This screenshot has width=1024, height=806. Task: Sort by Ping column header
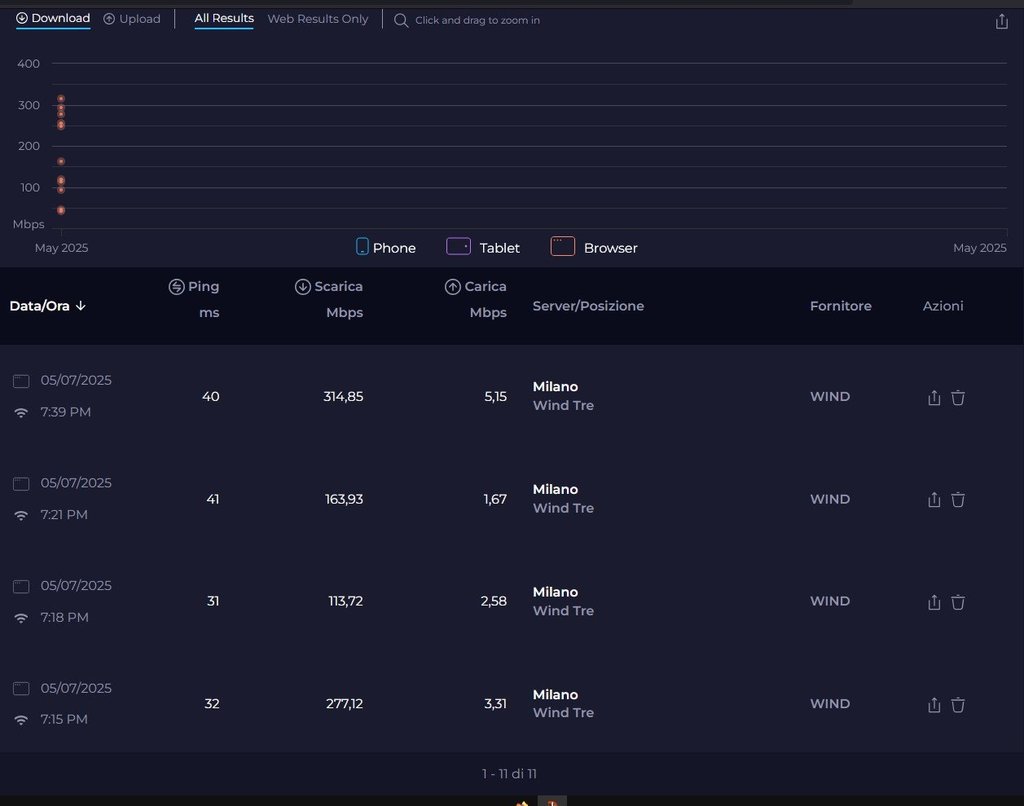[194, 287]
